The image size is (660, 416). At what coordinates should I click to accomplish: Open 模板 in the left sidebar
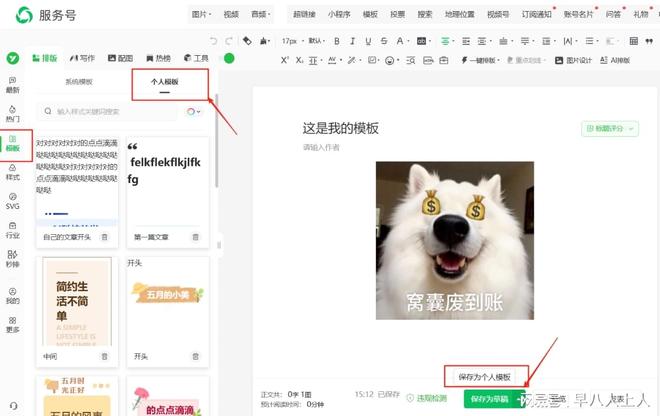(x=13, y=143)
